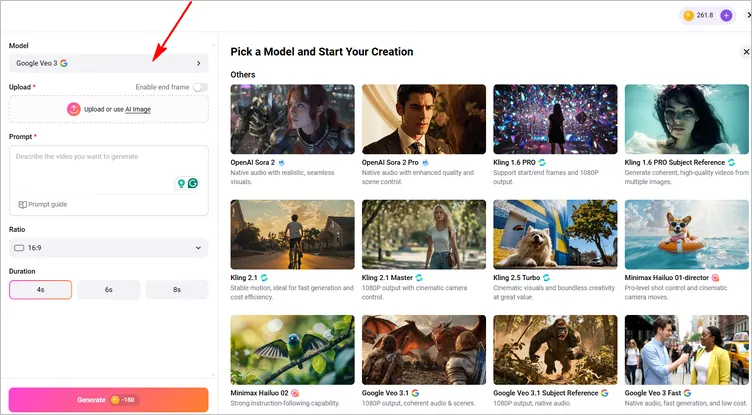
Task: Select the Google Veo 3.1 dragon thumbnail
Action: (x=424, y=350)
